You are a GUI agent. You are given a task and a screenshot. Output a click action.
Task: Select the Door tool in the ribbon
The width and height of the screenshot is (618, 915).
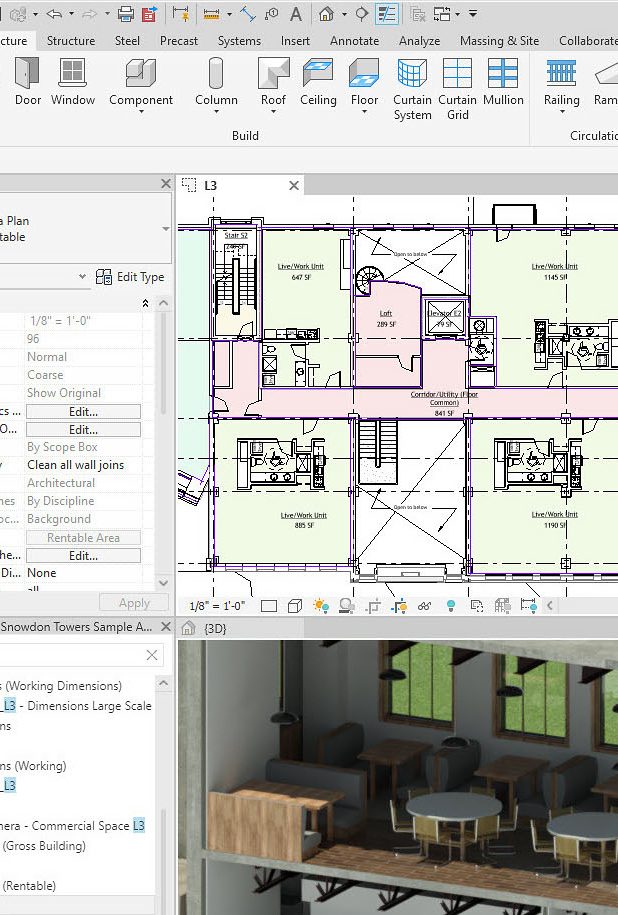point(26,82)
